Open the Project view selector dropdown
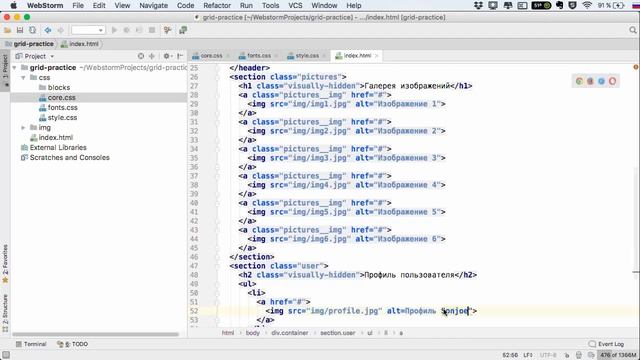Image resolution: width=640 pixels, height=360 pixels. (35, 56)
